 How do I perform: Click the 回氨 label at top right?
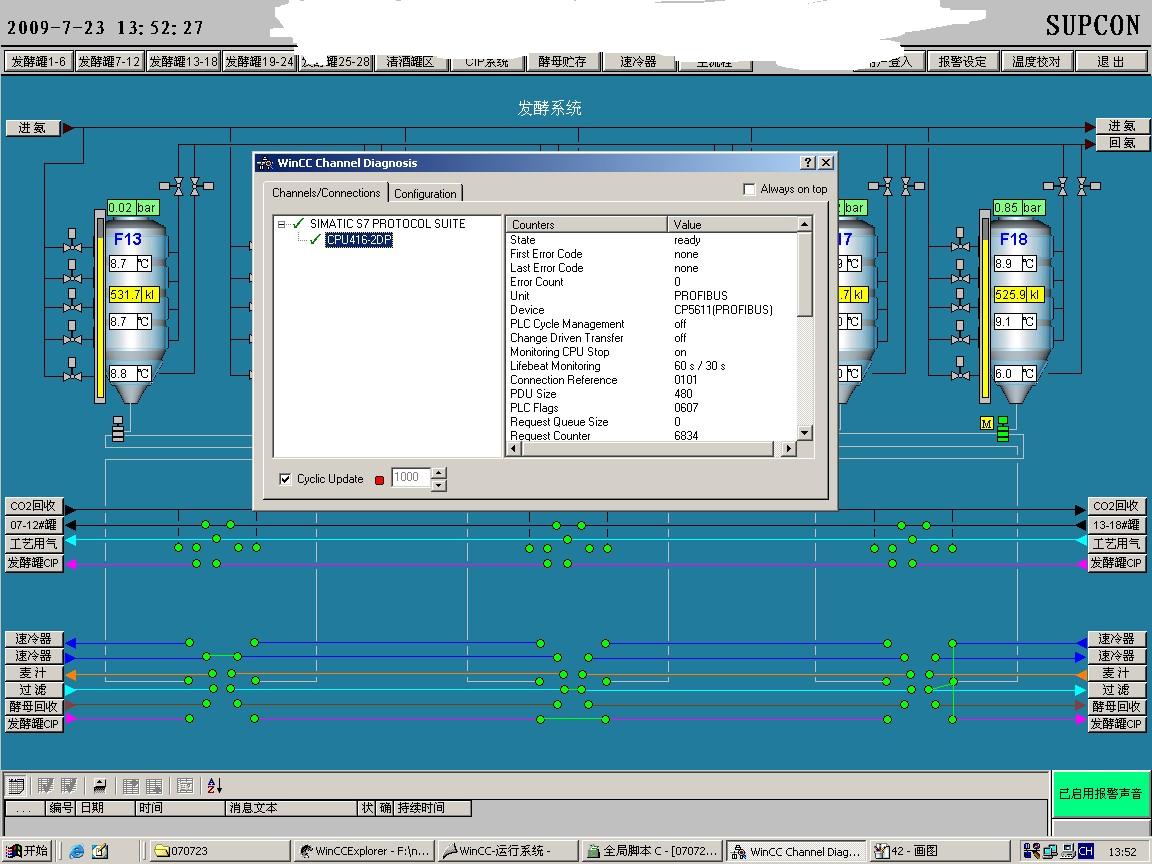coord(1122,143)
